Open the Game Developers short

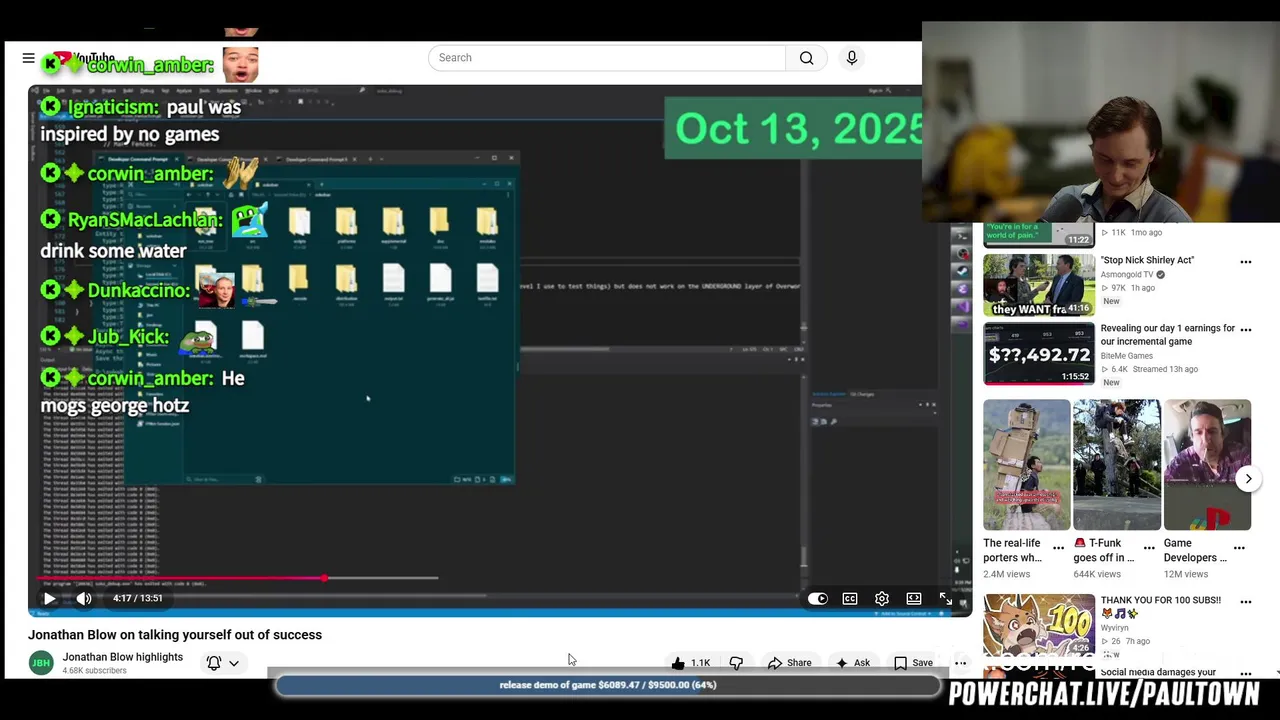coord(1207,465)
